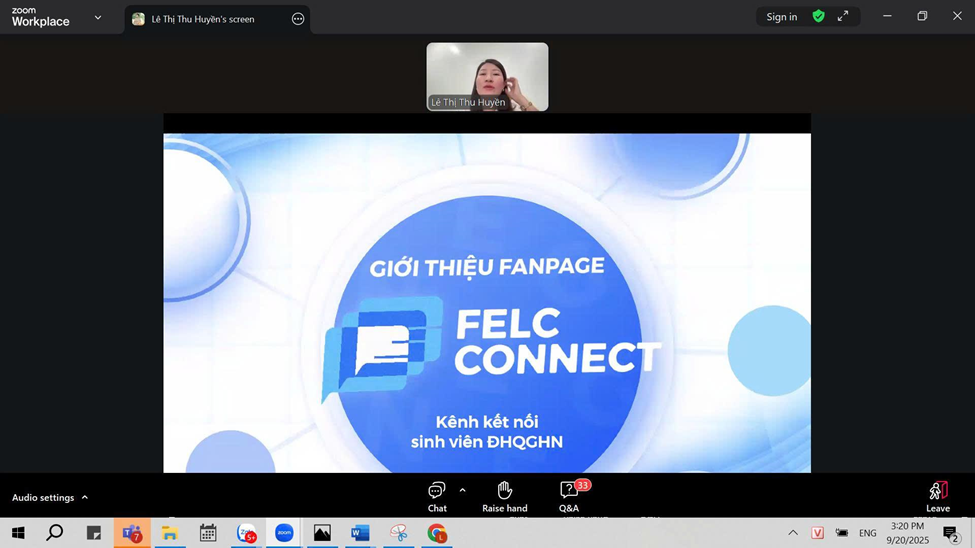
Task: Enter full screen mode
Action: coord(843,17)
